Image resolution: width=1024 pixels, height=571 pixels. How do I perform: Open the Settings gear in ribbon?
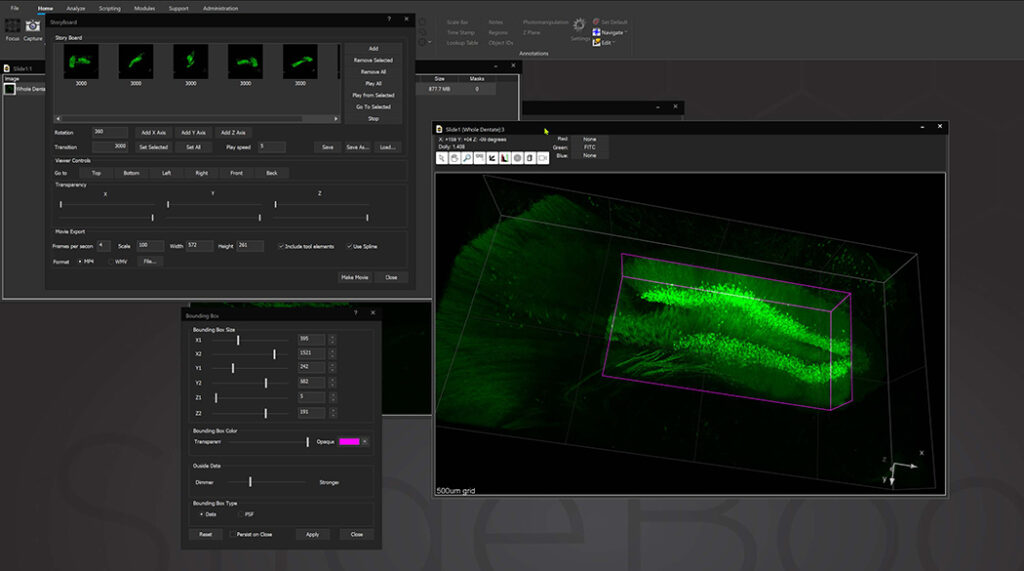pyautogui.click(x=579, y=25)
